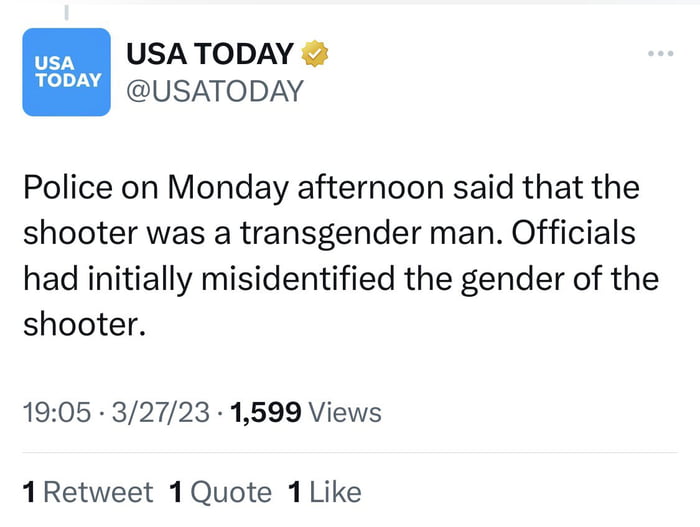700x527 pixels.
Task: Click the thread connector line above the avatar
Action: (66, 12)
